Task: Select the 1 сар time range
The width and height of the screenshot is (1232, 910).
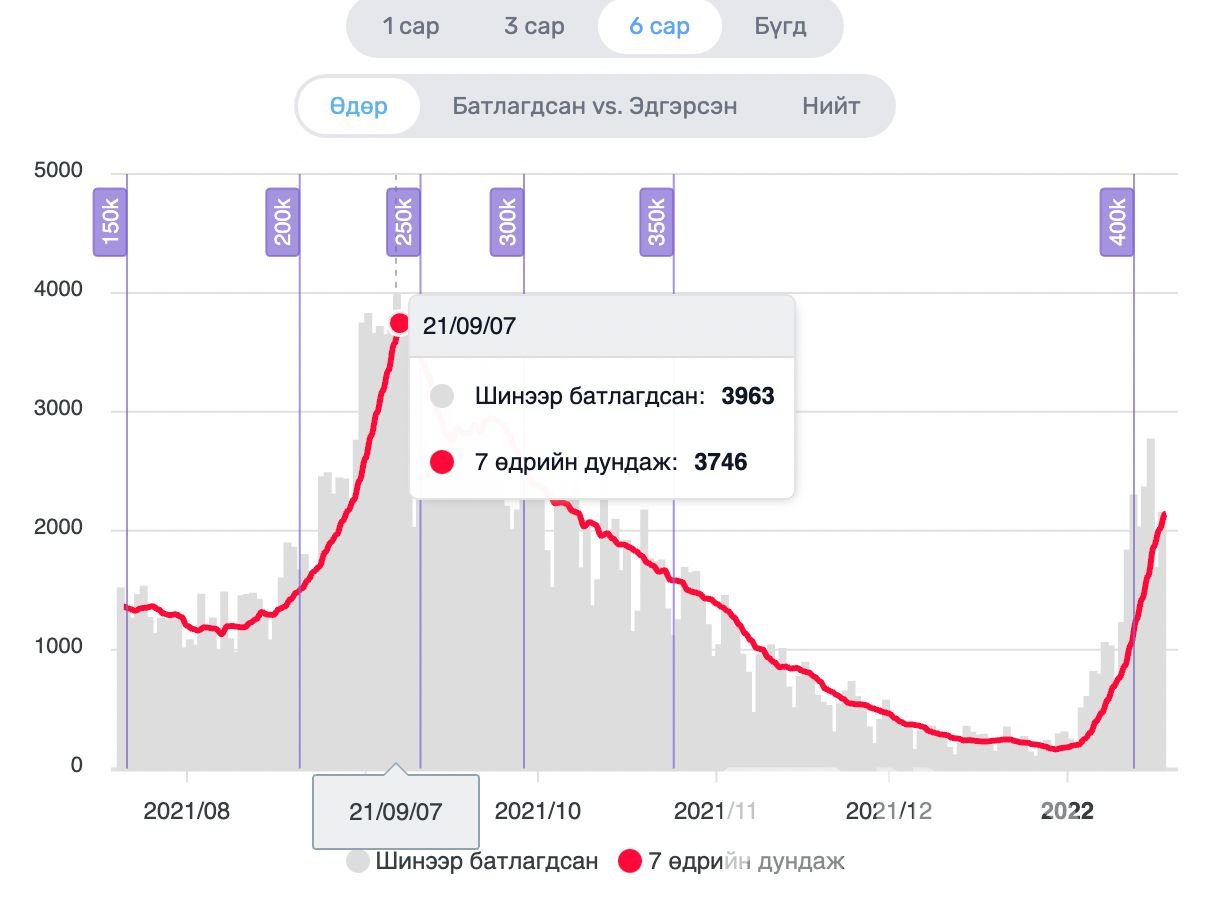Action: tap(410, 27)
